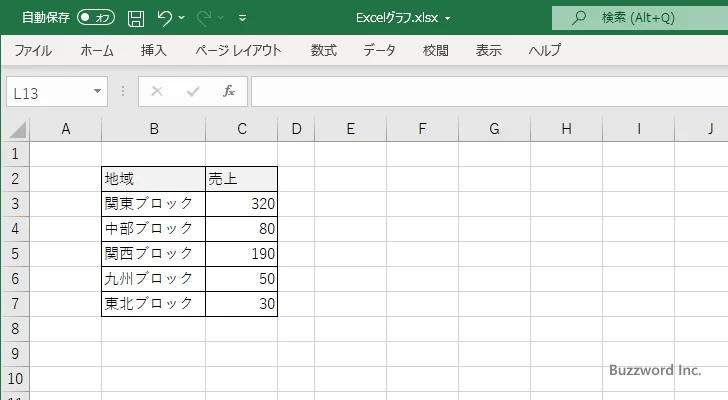Open the Redo history dropdown arrow
Image resolution: width=728 pixels, height=400 pixels.
pos(221,18)
